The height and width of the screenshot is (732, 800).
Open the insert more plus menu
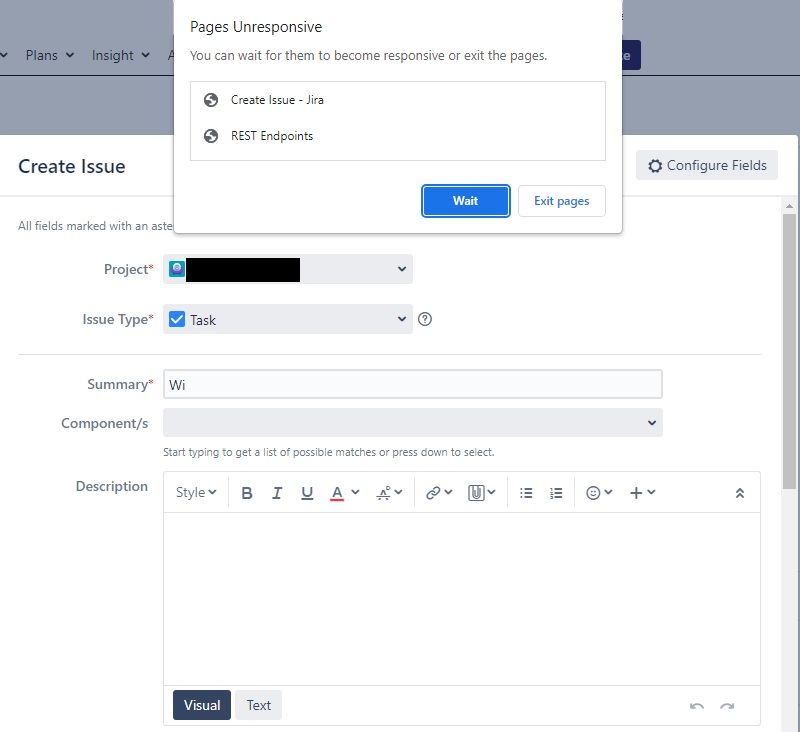642,493
